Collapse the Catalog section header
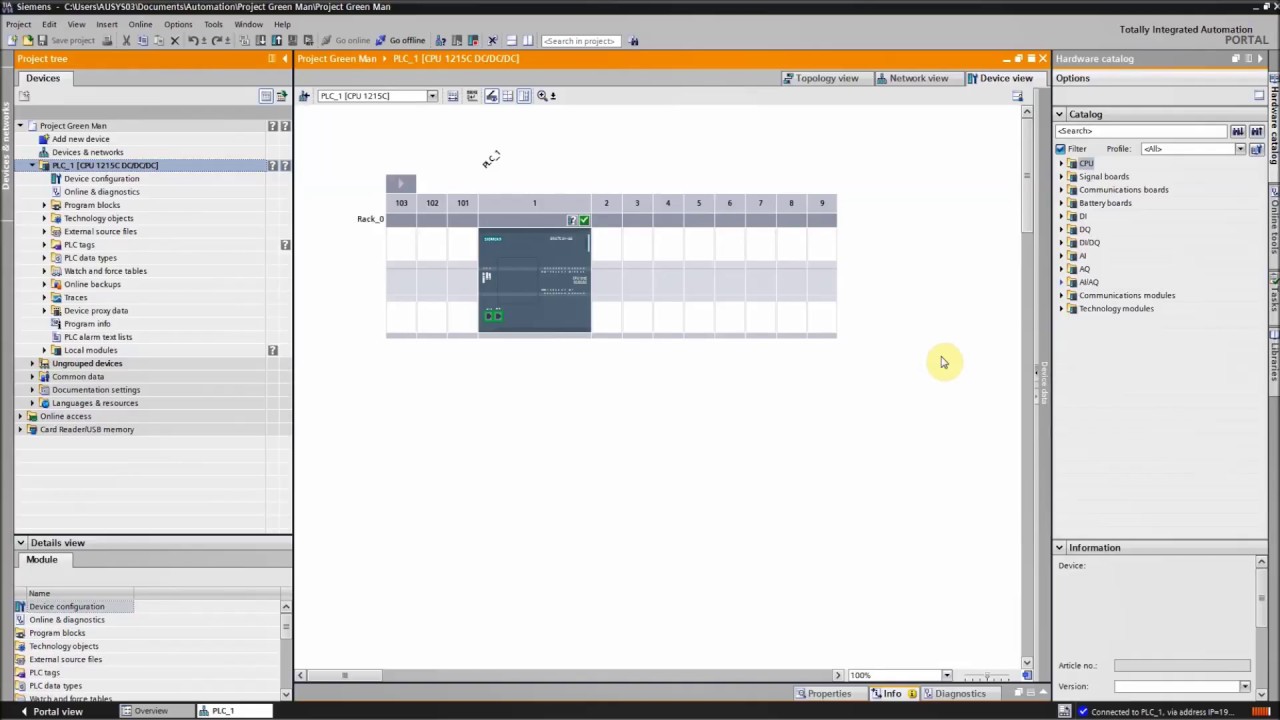Viewport: 1280px width, 720px height. (x=1060, y=115)
